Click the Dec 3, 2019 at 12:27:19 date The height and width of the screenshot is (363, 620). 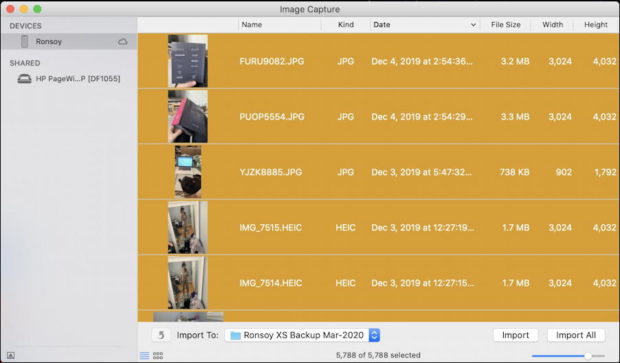(422, 227)
